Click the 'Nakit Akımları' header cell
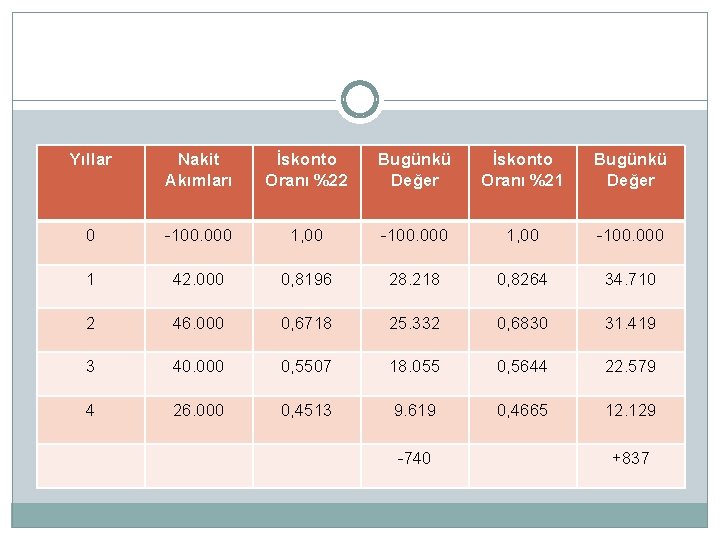Viewport: 720px width, 540px height. (198, 182)
